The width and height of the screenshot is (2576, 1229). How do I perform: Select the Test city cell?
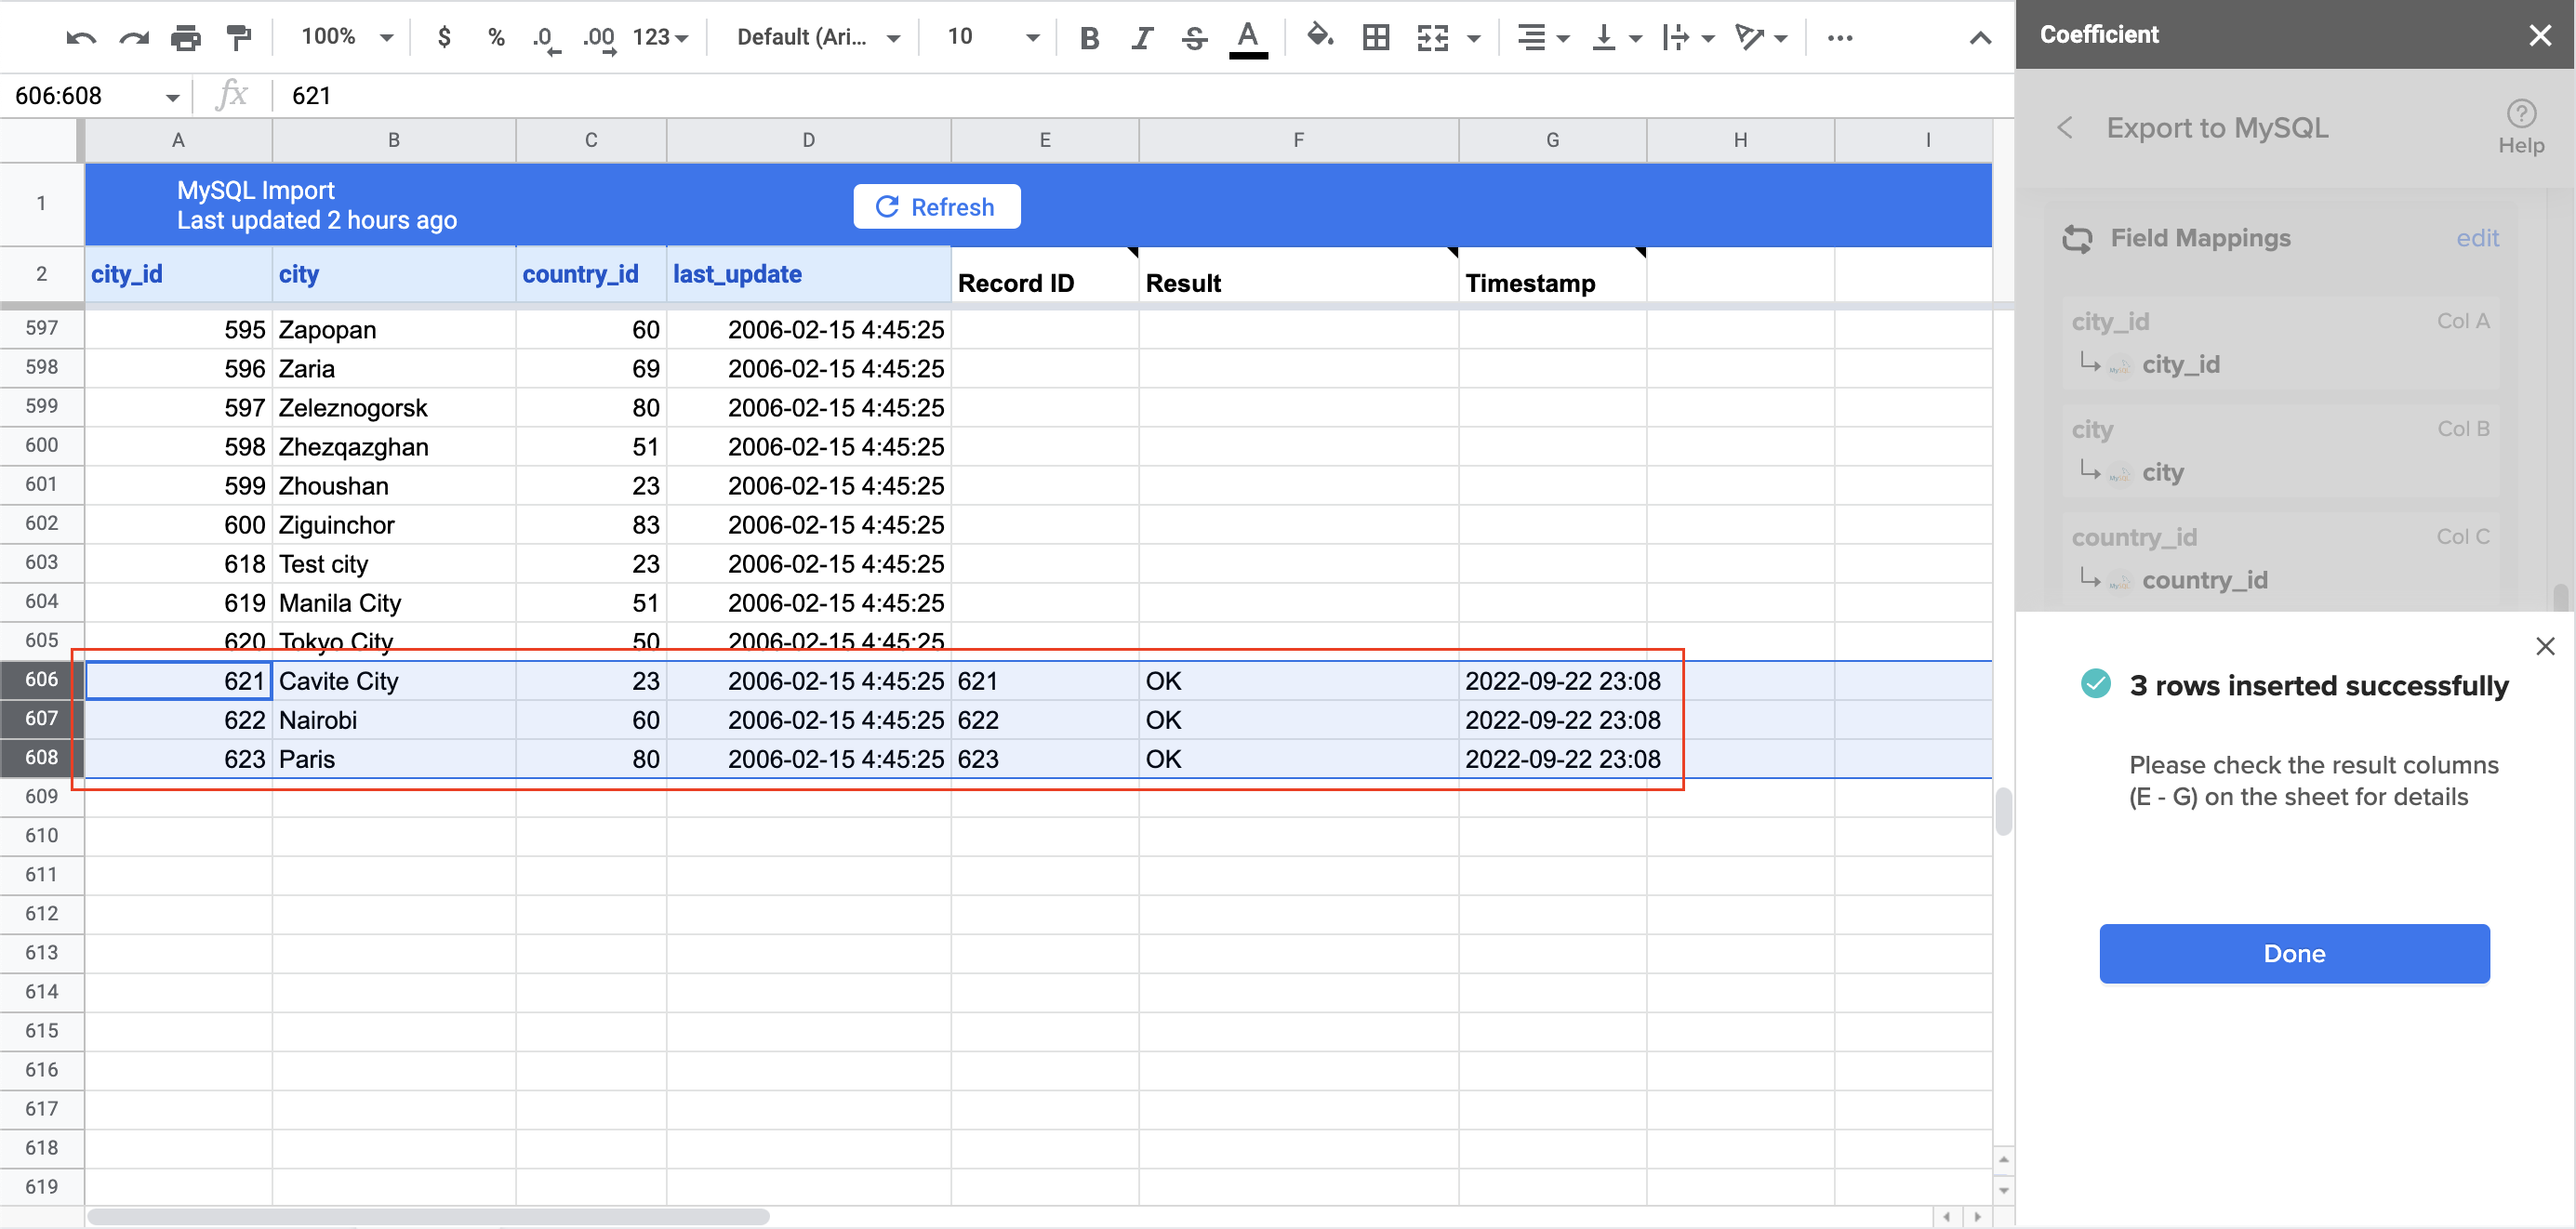tap(394, 564)
